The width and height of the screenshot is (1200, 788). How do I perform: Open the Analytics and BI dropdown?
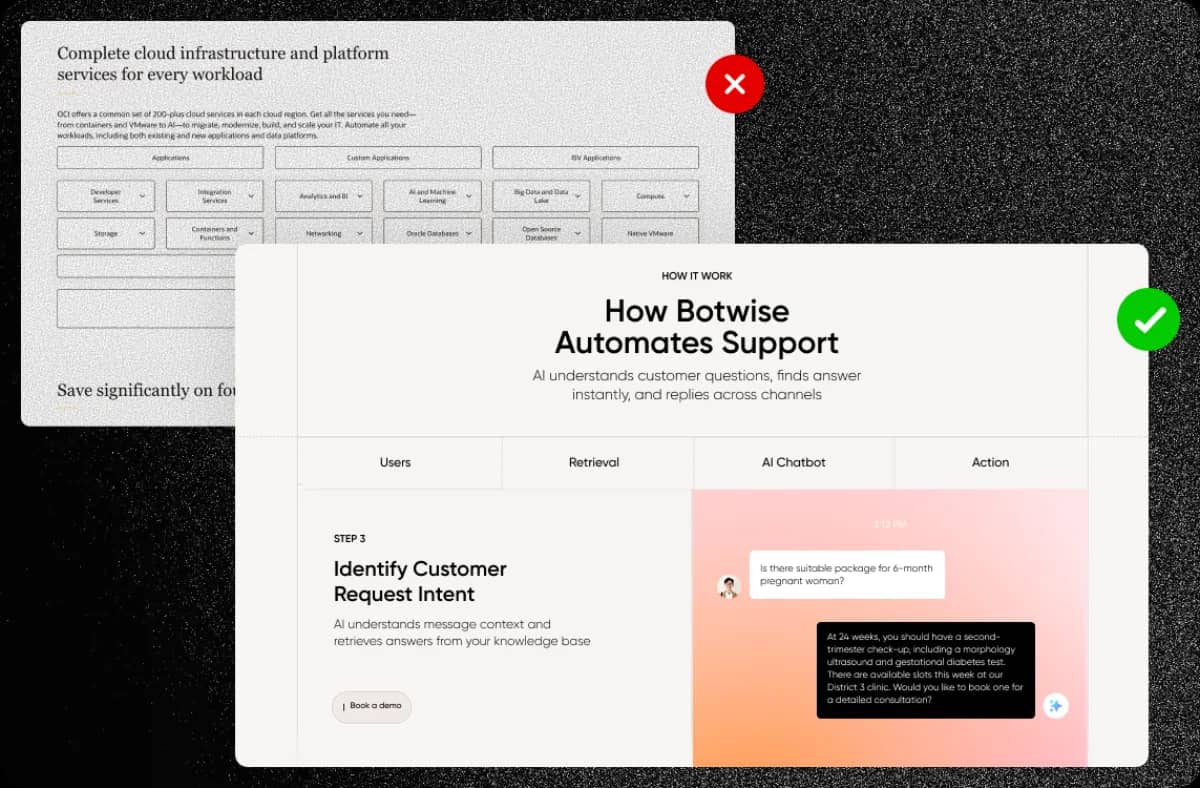323,196
